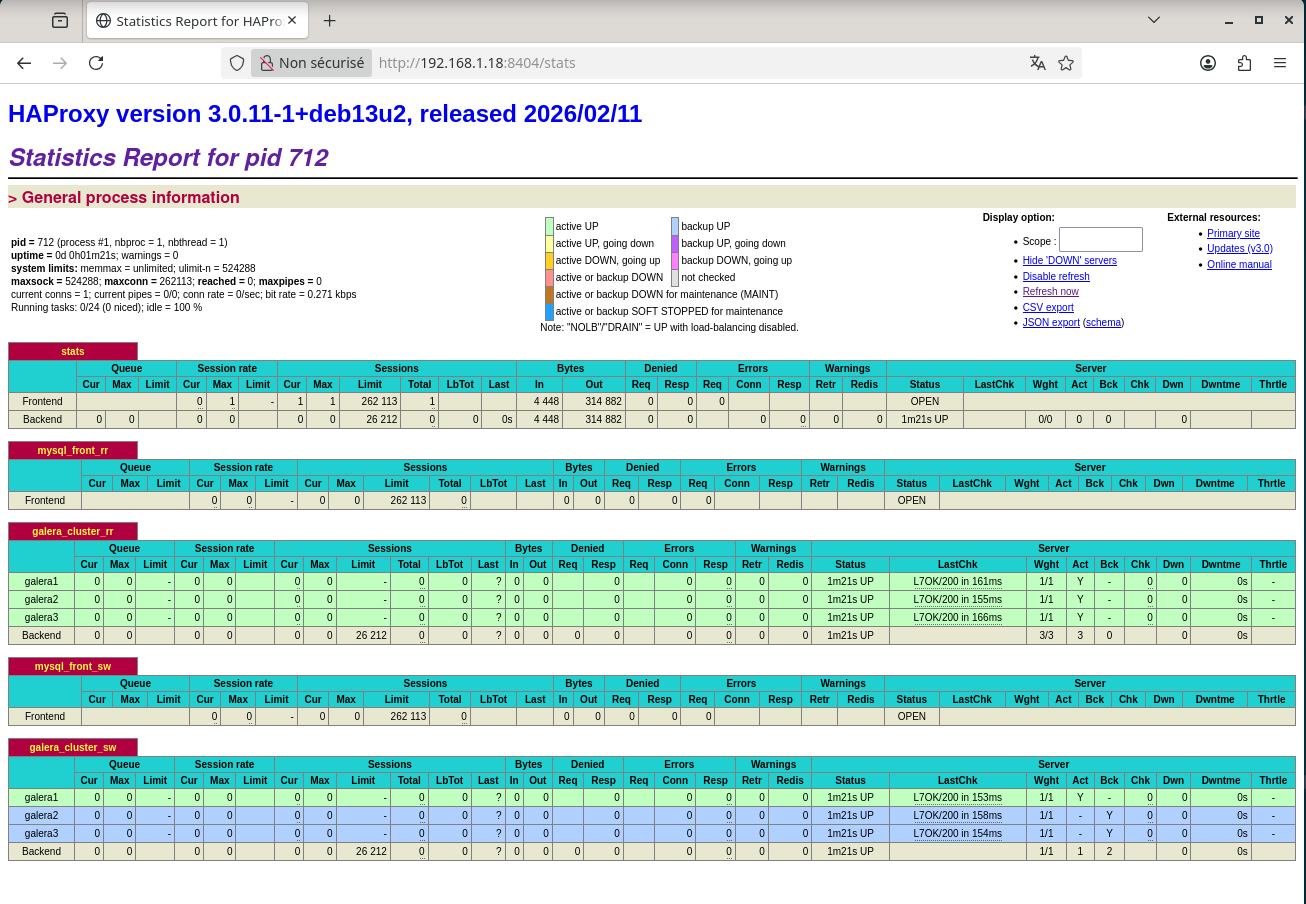Click the '3/3' weight cell
Viewport: 1306px width, 904px height.
click(1046, 636)
